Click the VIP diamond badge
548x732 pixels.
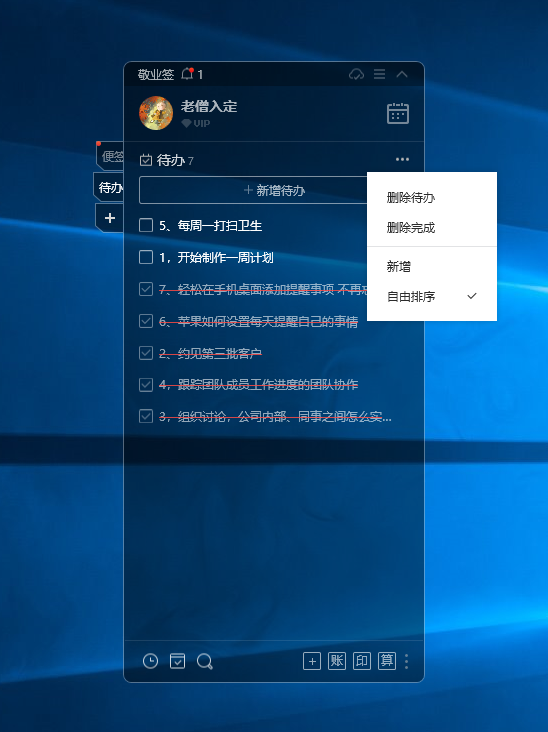point(196,123)
